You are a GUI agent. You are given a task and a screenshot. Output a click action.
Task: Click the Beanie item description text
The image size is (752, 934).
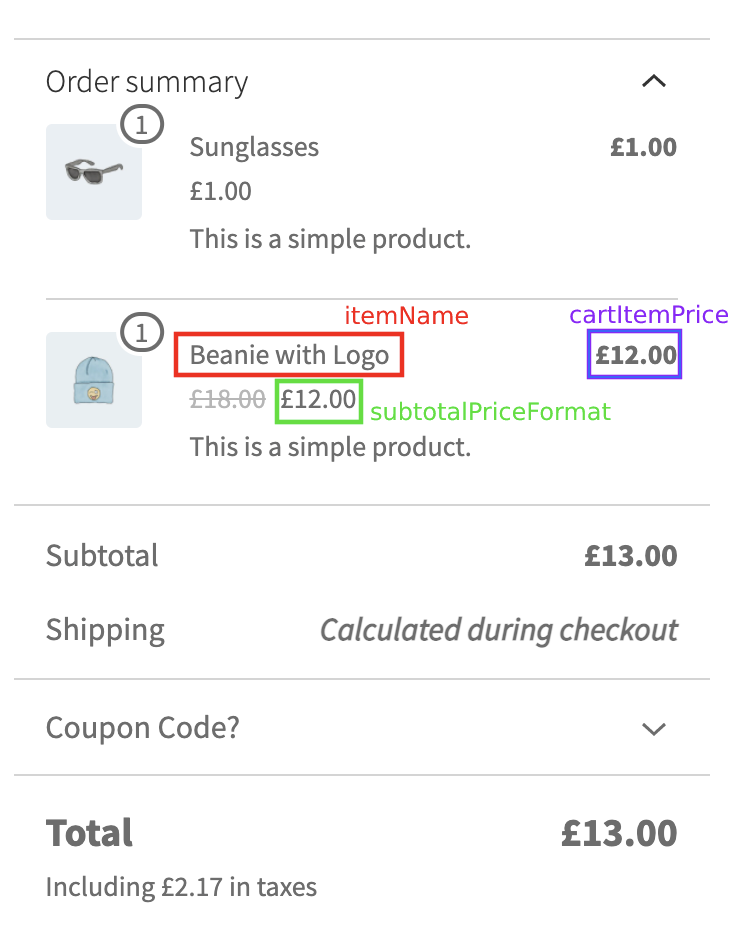330,446
